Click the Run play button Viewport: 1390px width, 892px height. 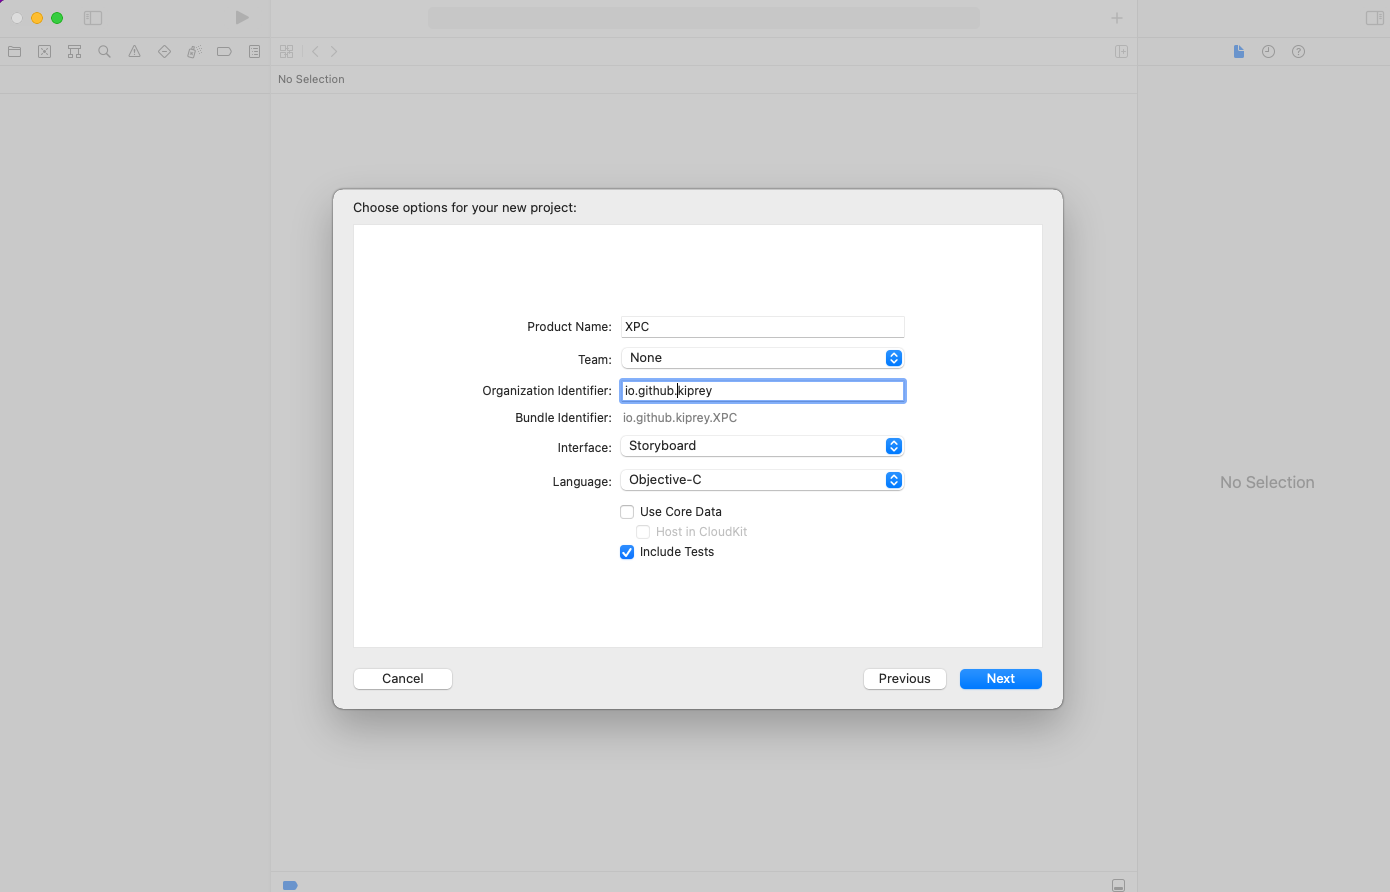[242, 18]
